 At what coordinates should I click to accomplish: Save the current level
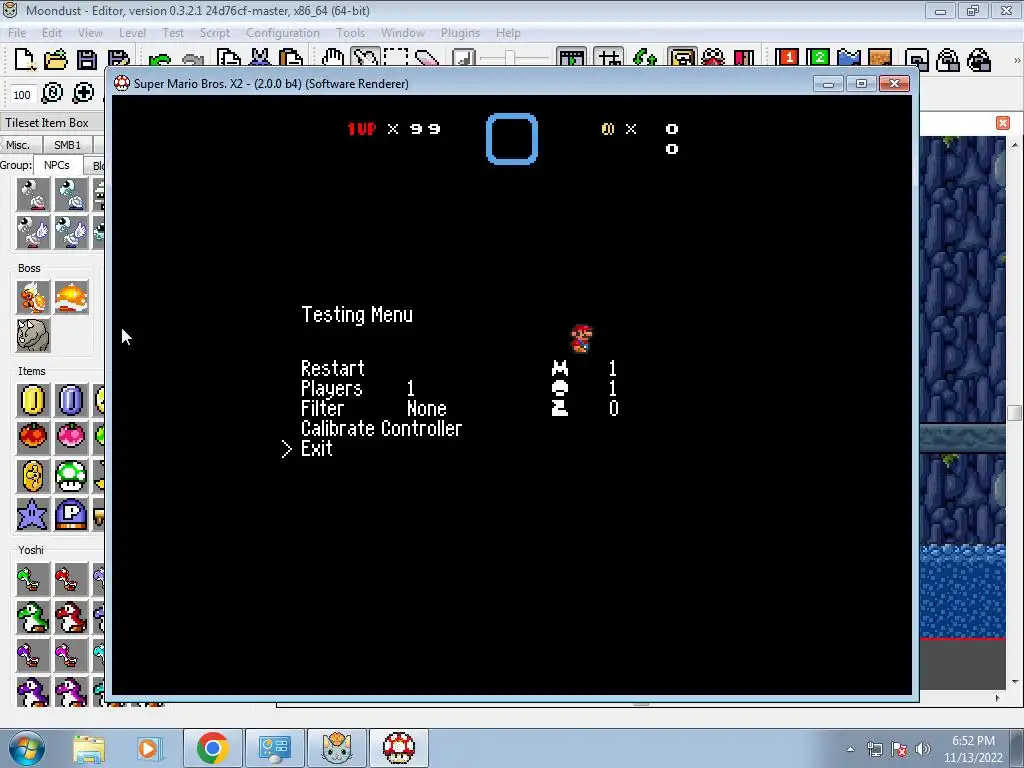click(87, 59)
